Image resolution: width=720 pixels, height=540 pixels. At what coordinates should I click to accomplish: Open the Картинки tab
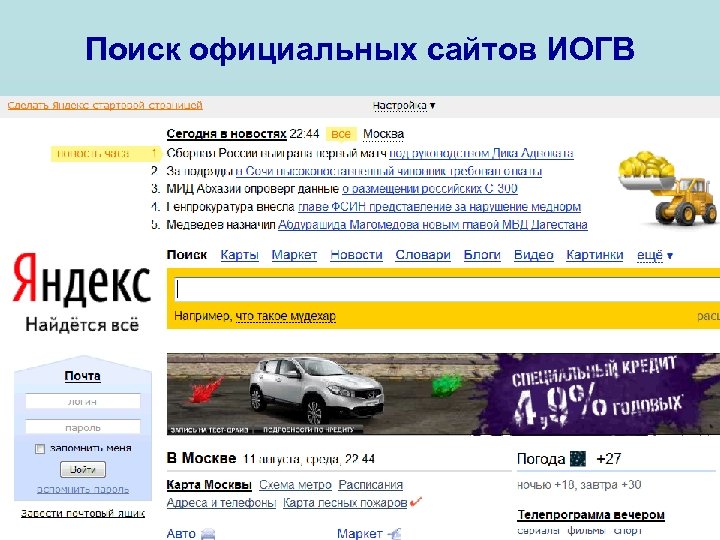click(x=595, y=255)
